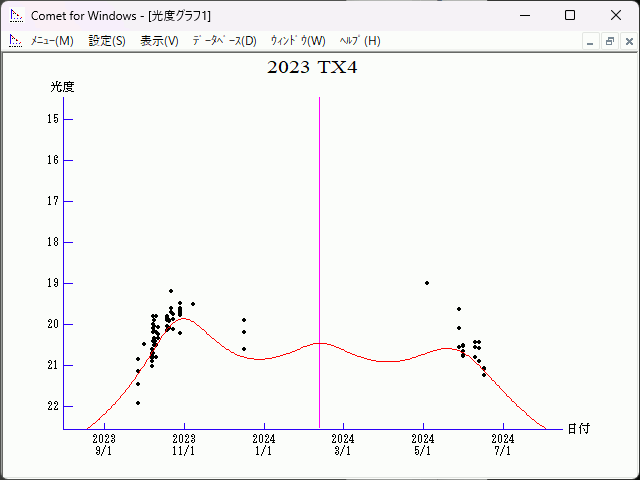The width and height of the screenshot is (640, 480).
Task: Click the magnitude 21 axis tick label
Action: 53,365
